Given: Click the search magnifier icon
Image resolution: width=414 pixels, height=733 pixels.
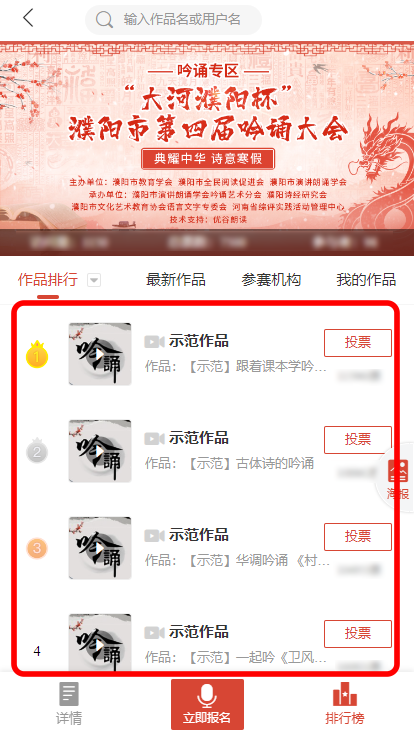Looking at the screenshot, I should pos(104,20).
